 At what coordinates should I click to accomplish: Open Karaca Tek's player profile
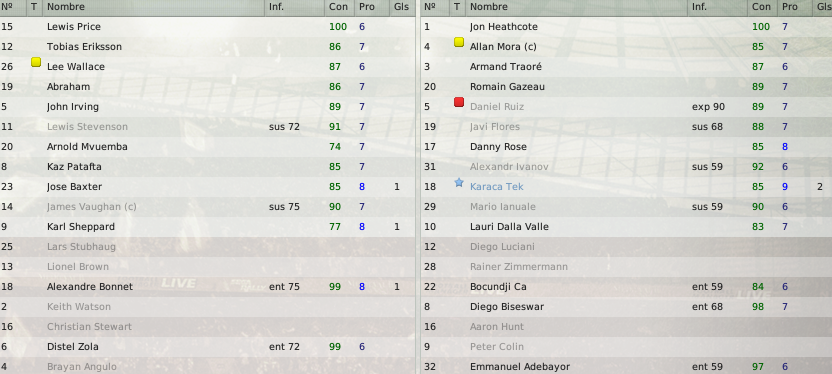(x=497, y=187)
